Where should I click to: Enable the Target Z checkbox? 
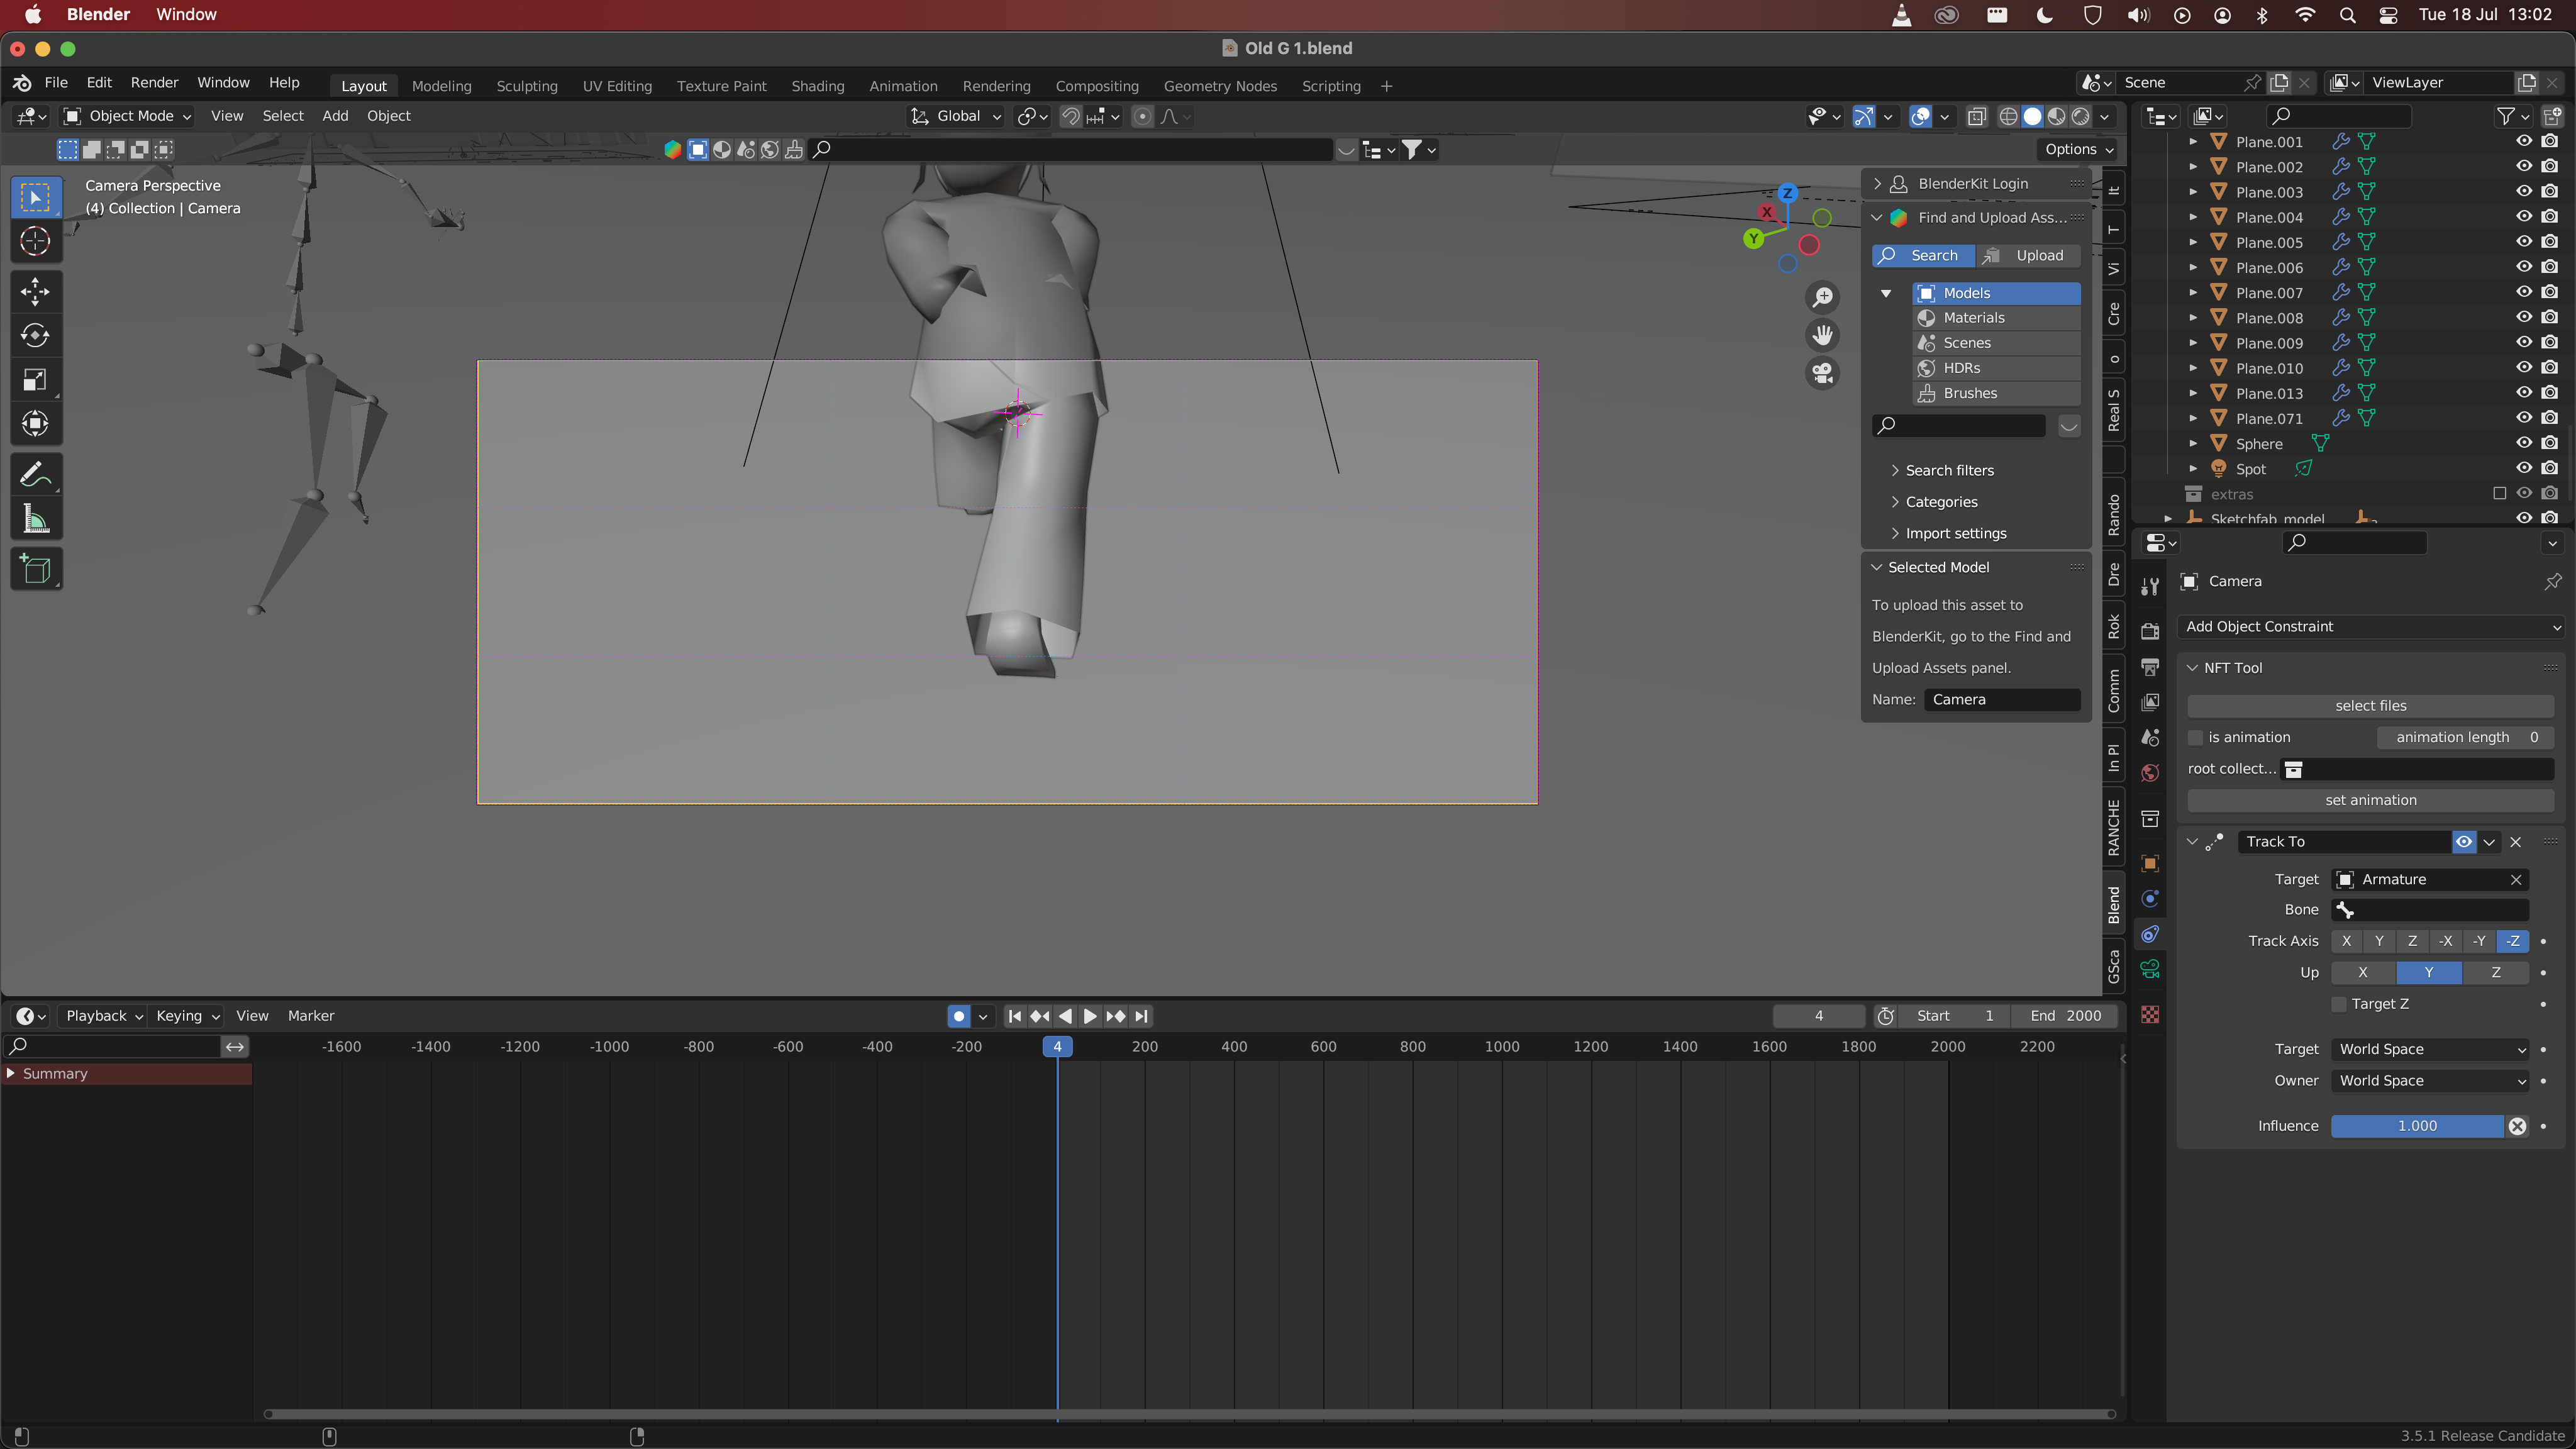click(2339, 1004)
